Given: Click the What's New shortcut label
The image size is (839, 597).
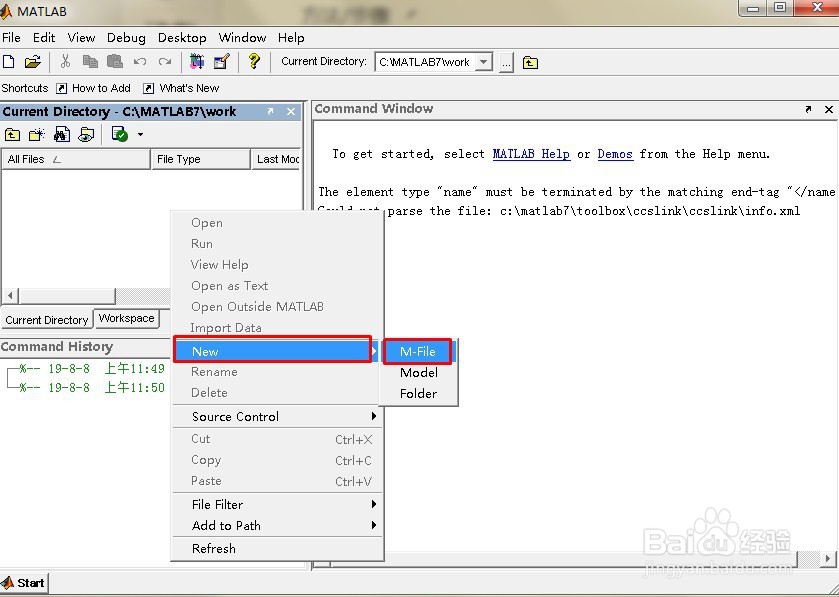Looking at the screenshot, I should pyautogui.click(x=189, y=88).
